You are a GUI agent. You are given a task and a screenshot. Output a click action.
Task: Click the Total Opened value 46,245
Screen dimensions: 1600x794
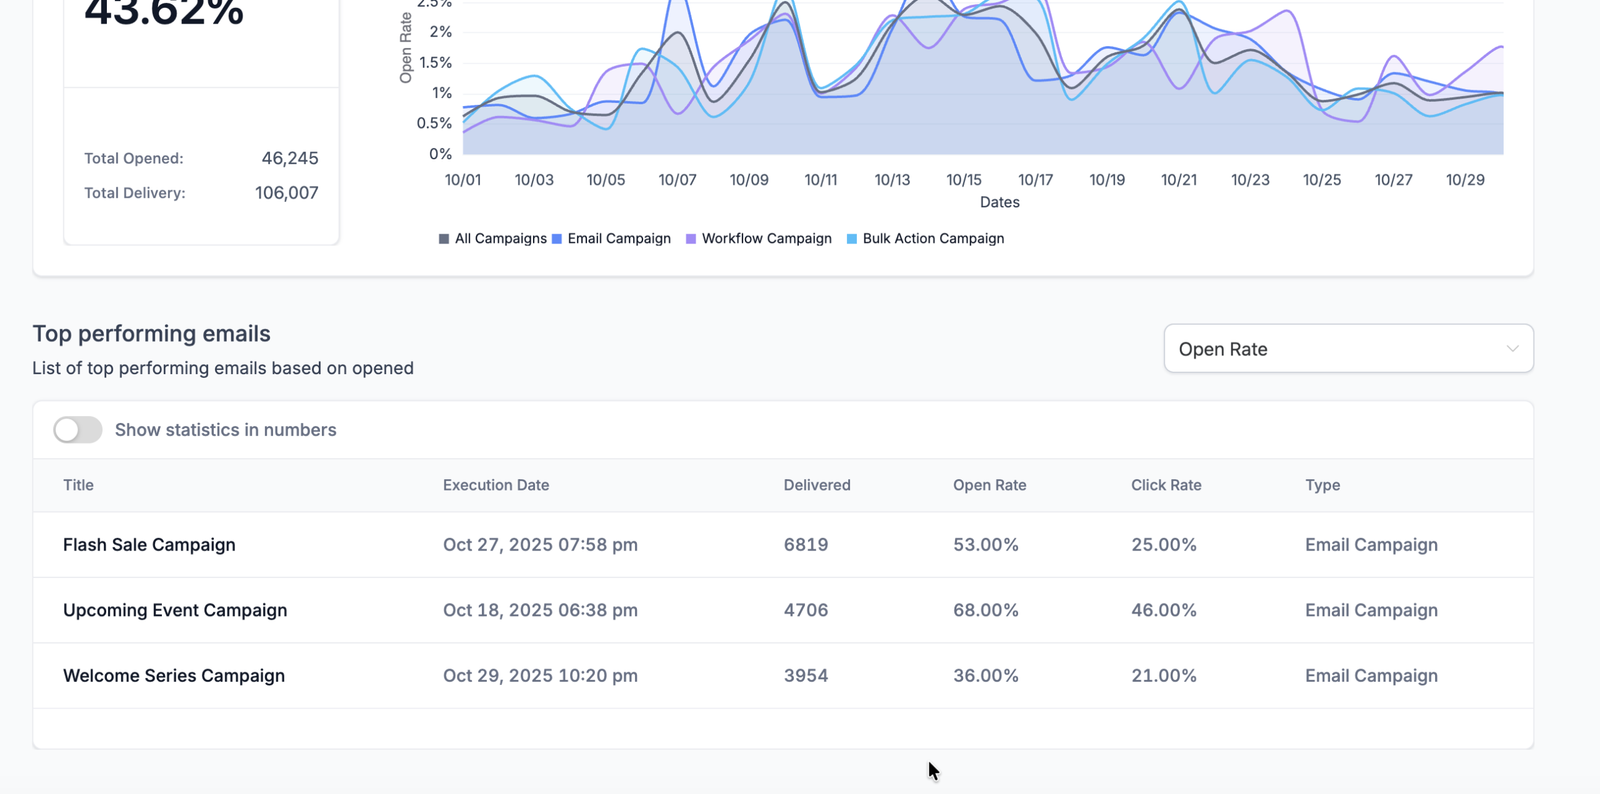[290, 158]
